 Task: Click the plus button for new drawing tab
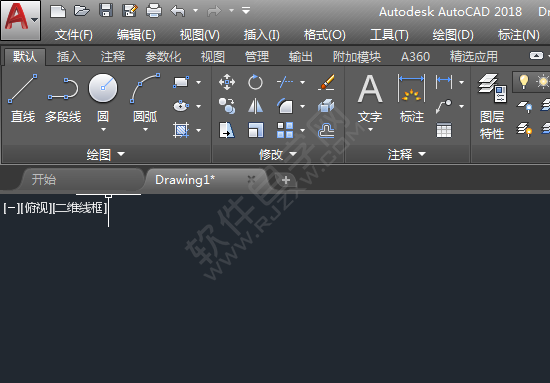point(286,180)
